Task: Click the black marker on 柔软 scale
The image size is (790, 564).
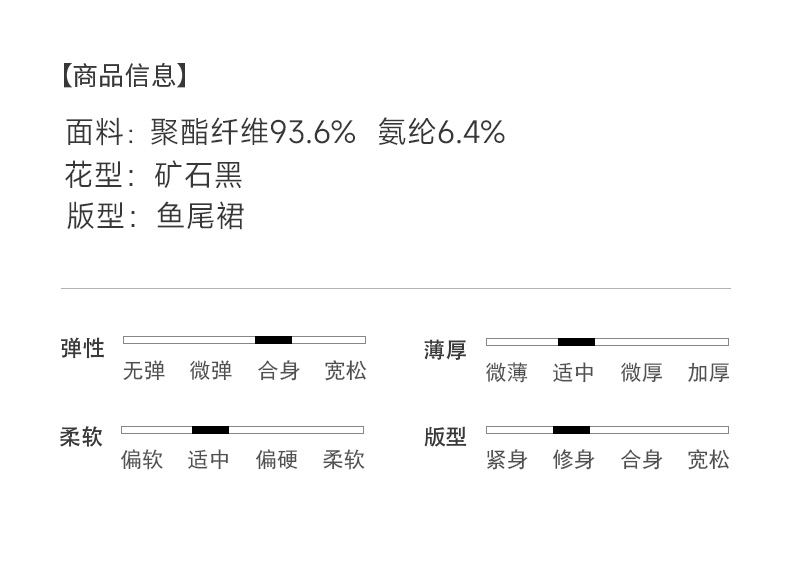Action: click(210, 430)
